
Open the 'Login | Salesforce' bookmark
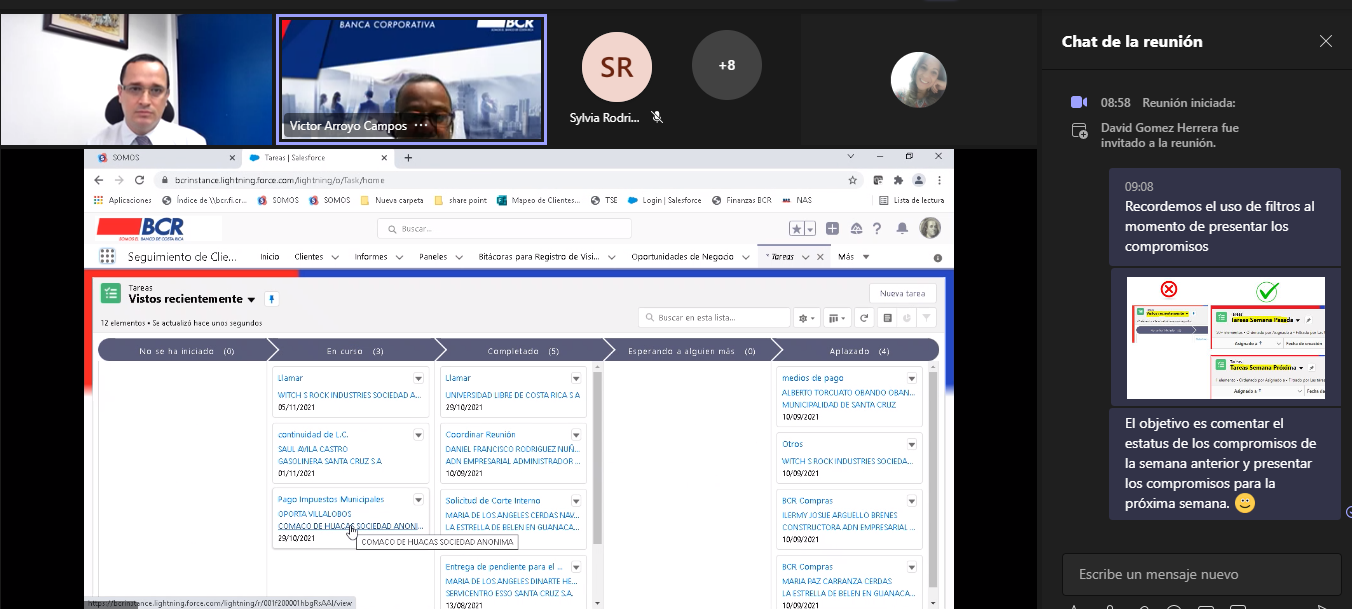tap(665, 200)
